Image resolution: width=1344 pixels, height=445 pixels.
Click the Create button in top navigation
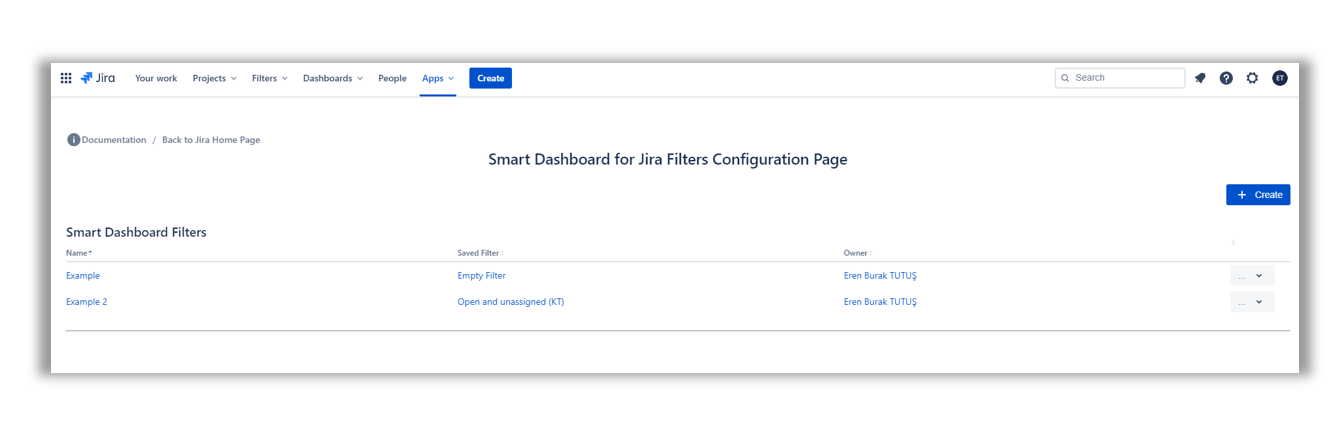[490, 78]
